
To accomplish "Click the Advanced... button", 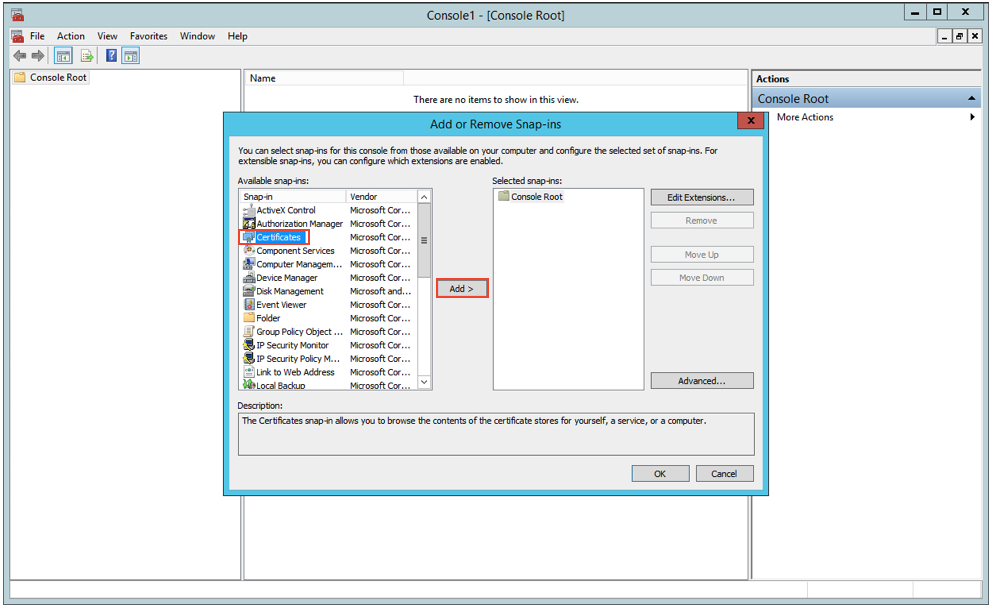I will [702, 381].
